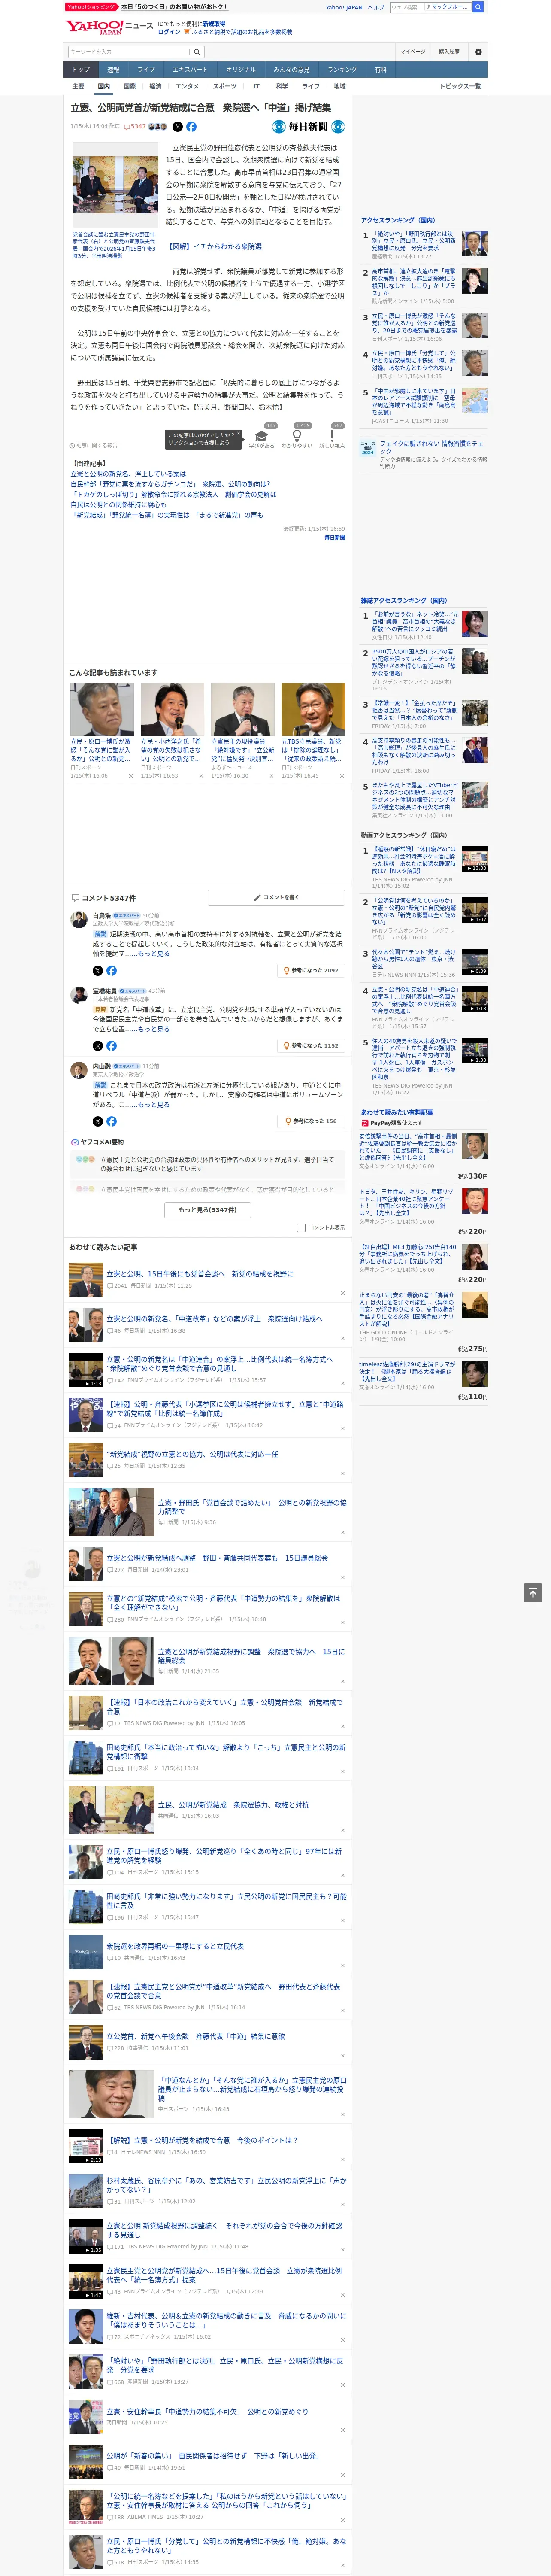The height and width of the screenshot is (2576, 551).
Task: Click blue search button in top header
Action: coord(478,7)
